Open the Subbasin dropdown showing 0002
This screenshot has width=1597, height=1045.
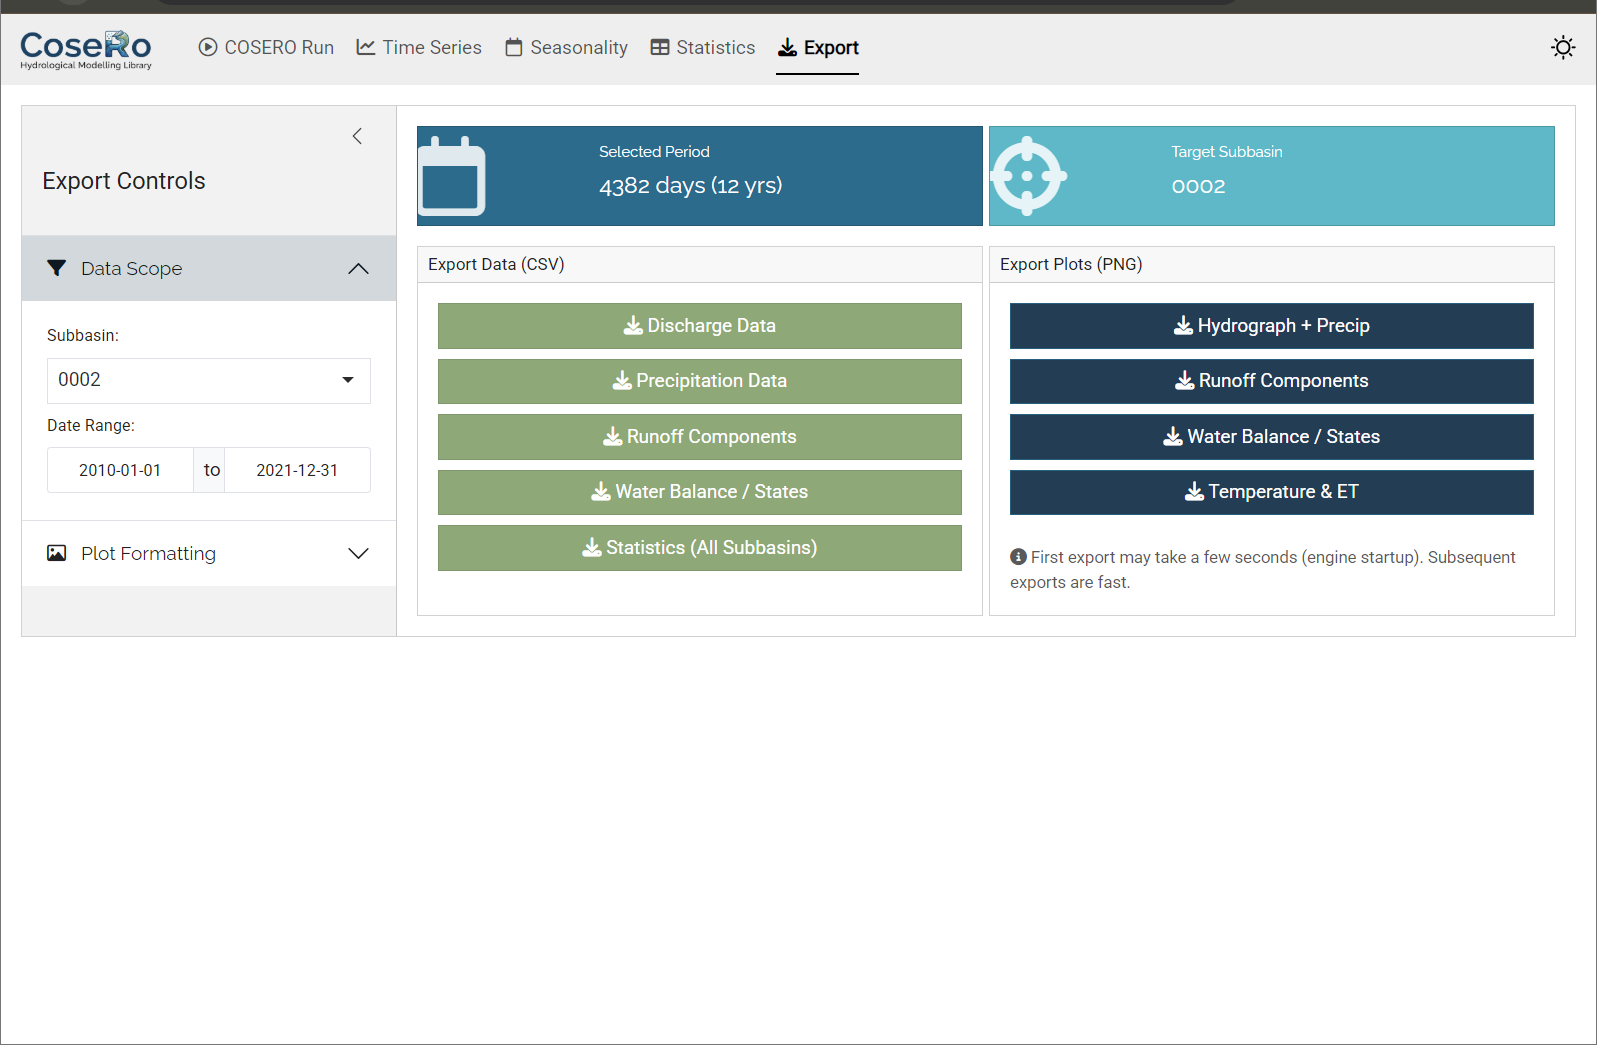coord(208,380)
